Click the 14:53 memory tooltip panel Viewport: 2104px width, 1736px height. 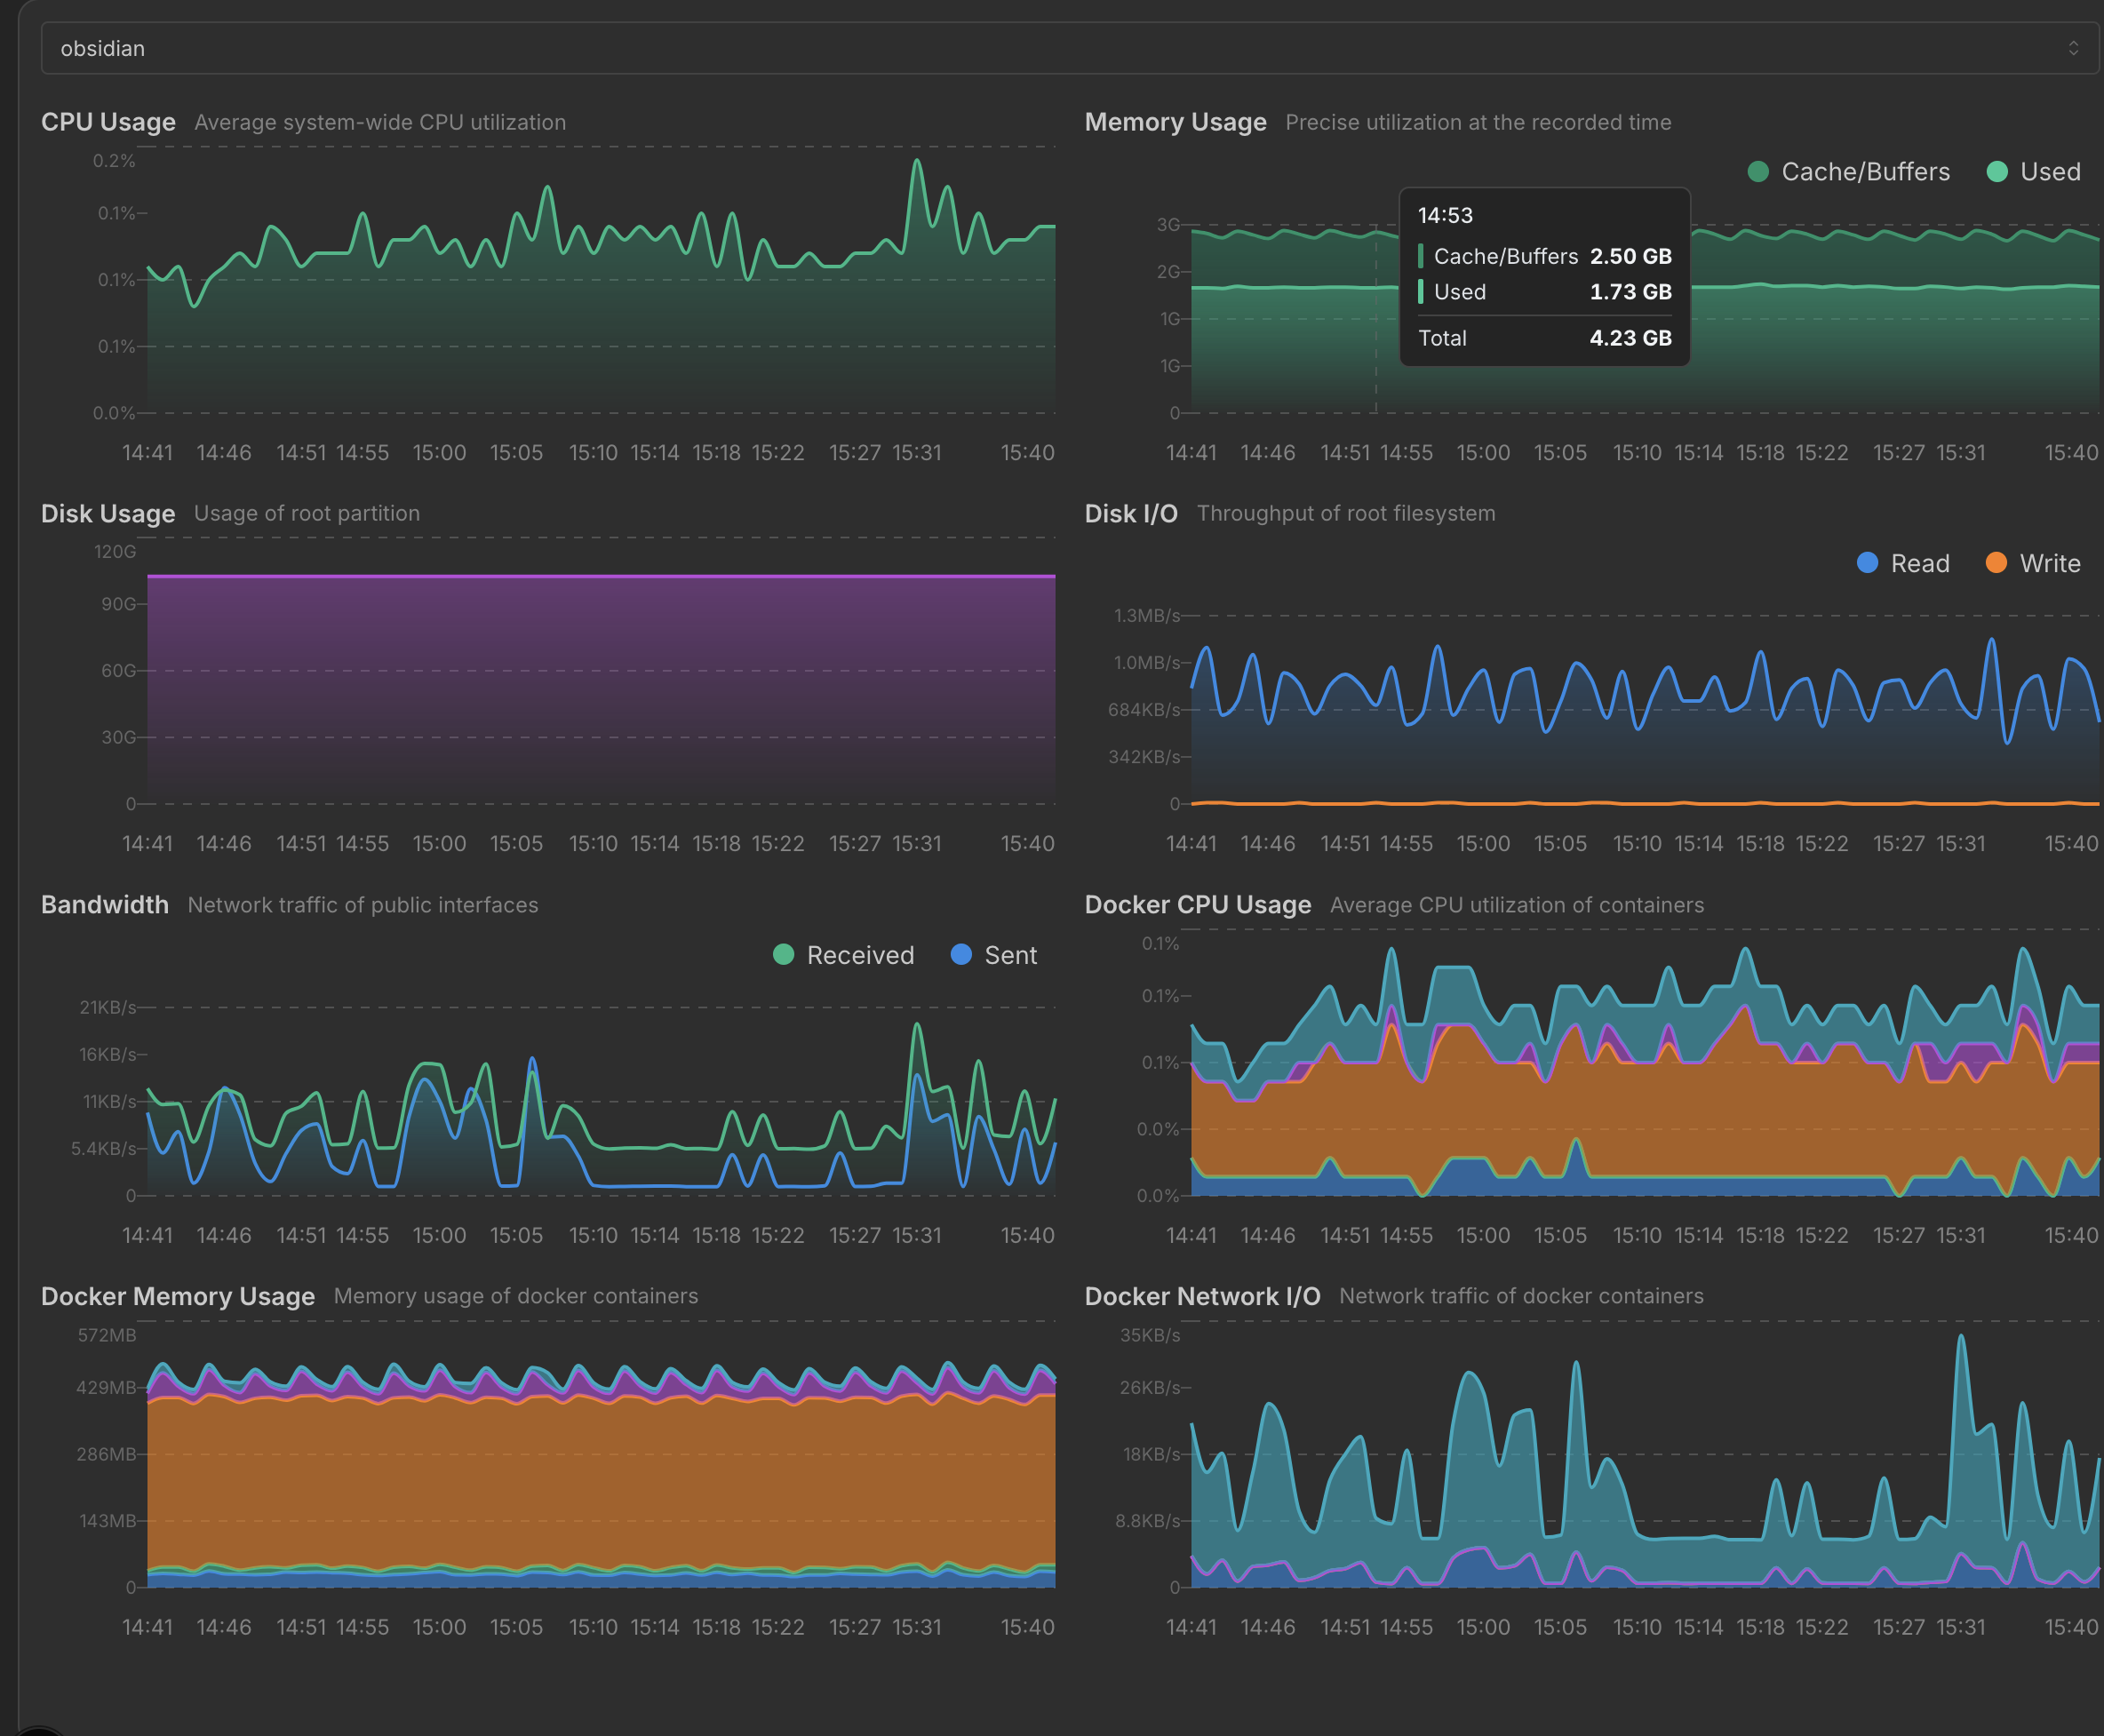pyautogui.click(x=1544, y=276)
